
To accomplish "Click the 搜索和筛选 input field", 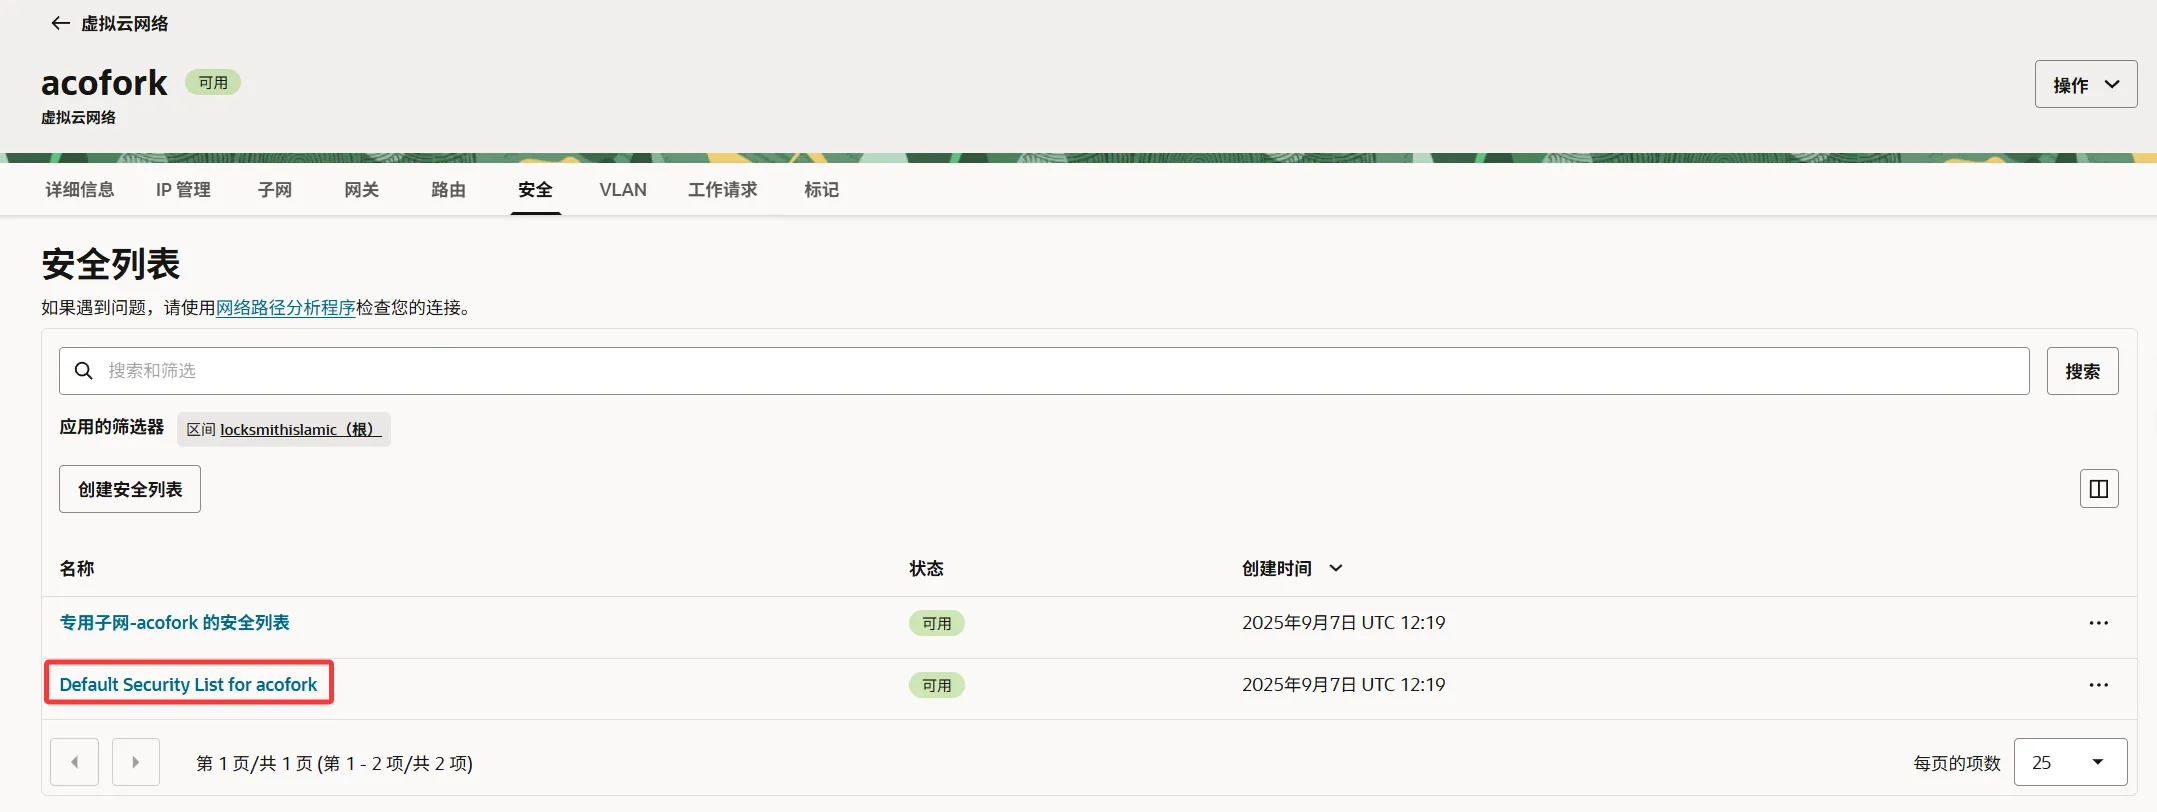I will [x=1050, y=371].
